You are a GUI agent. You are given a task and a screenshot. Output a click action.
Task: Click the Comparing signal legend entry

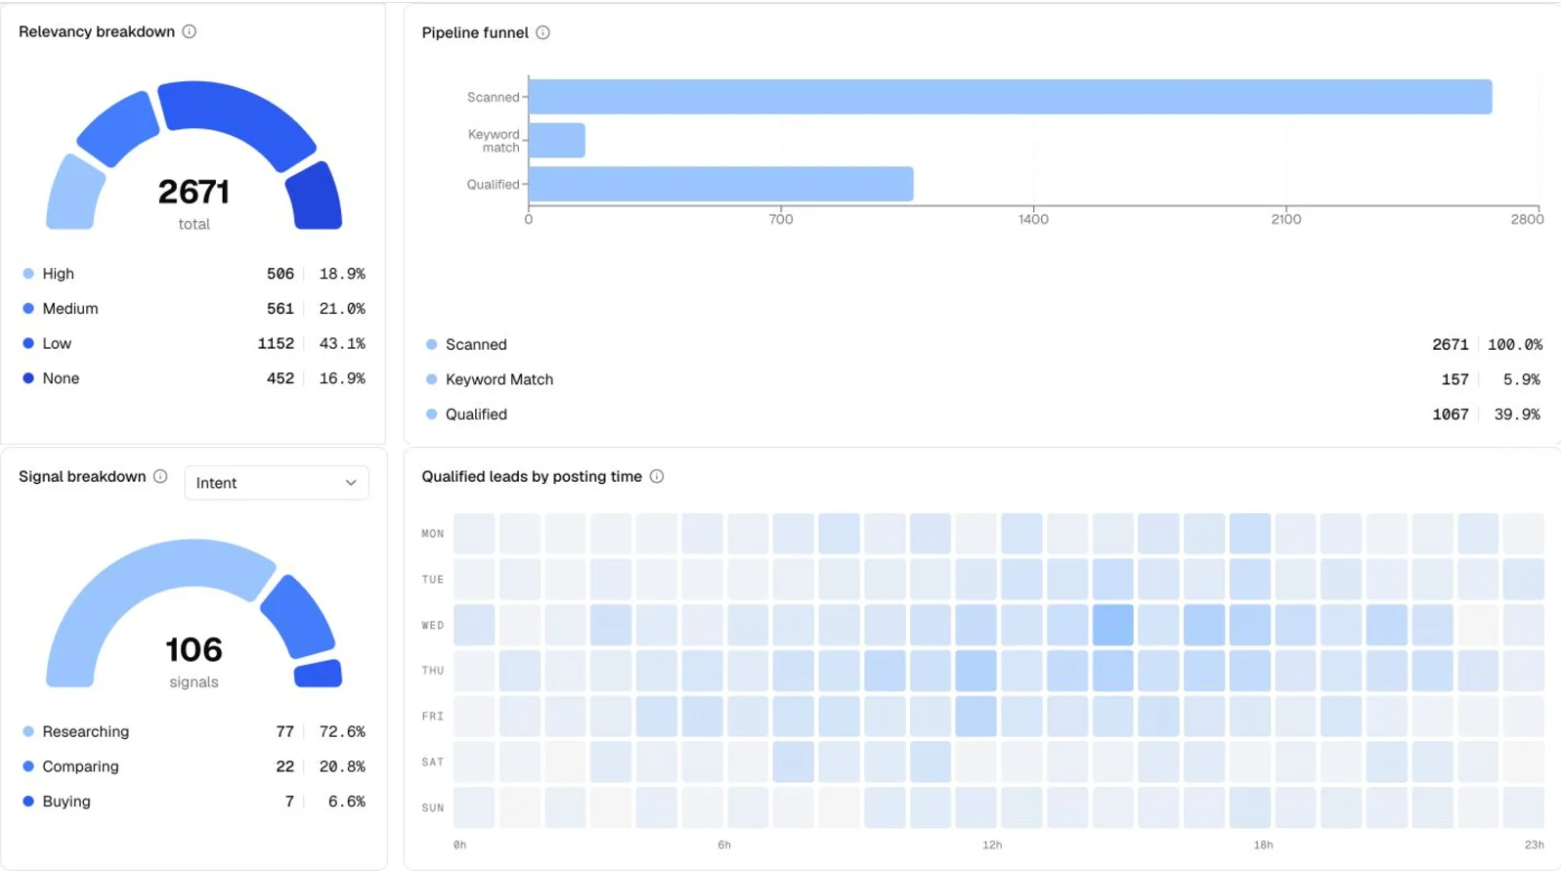(194, 767)
